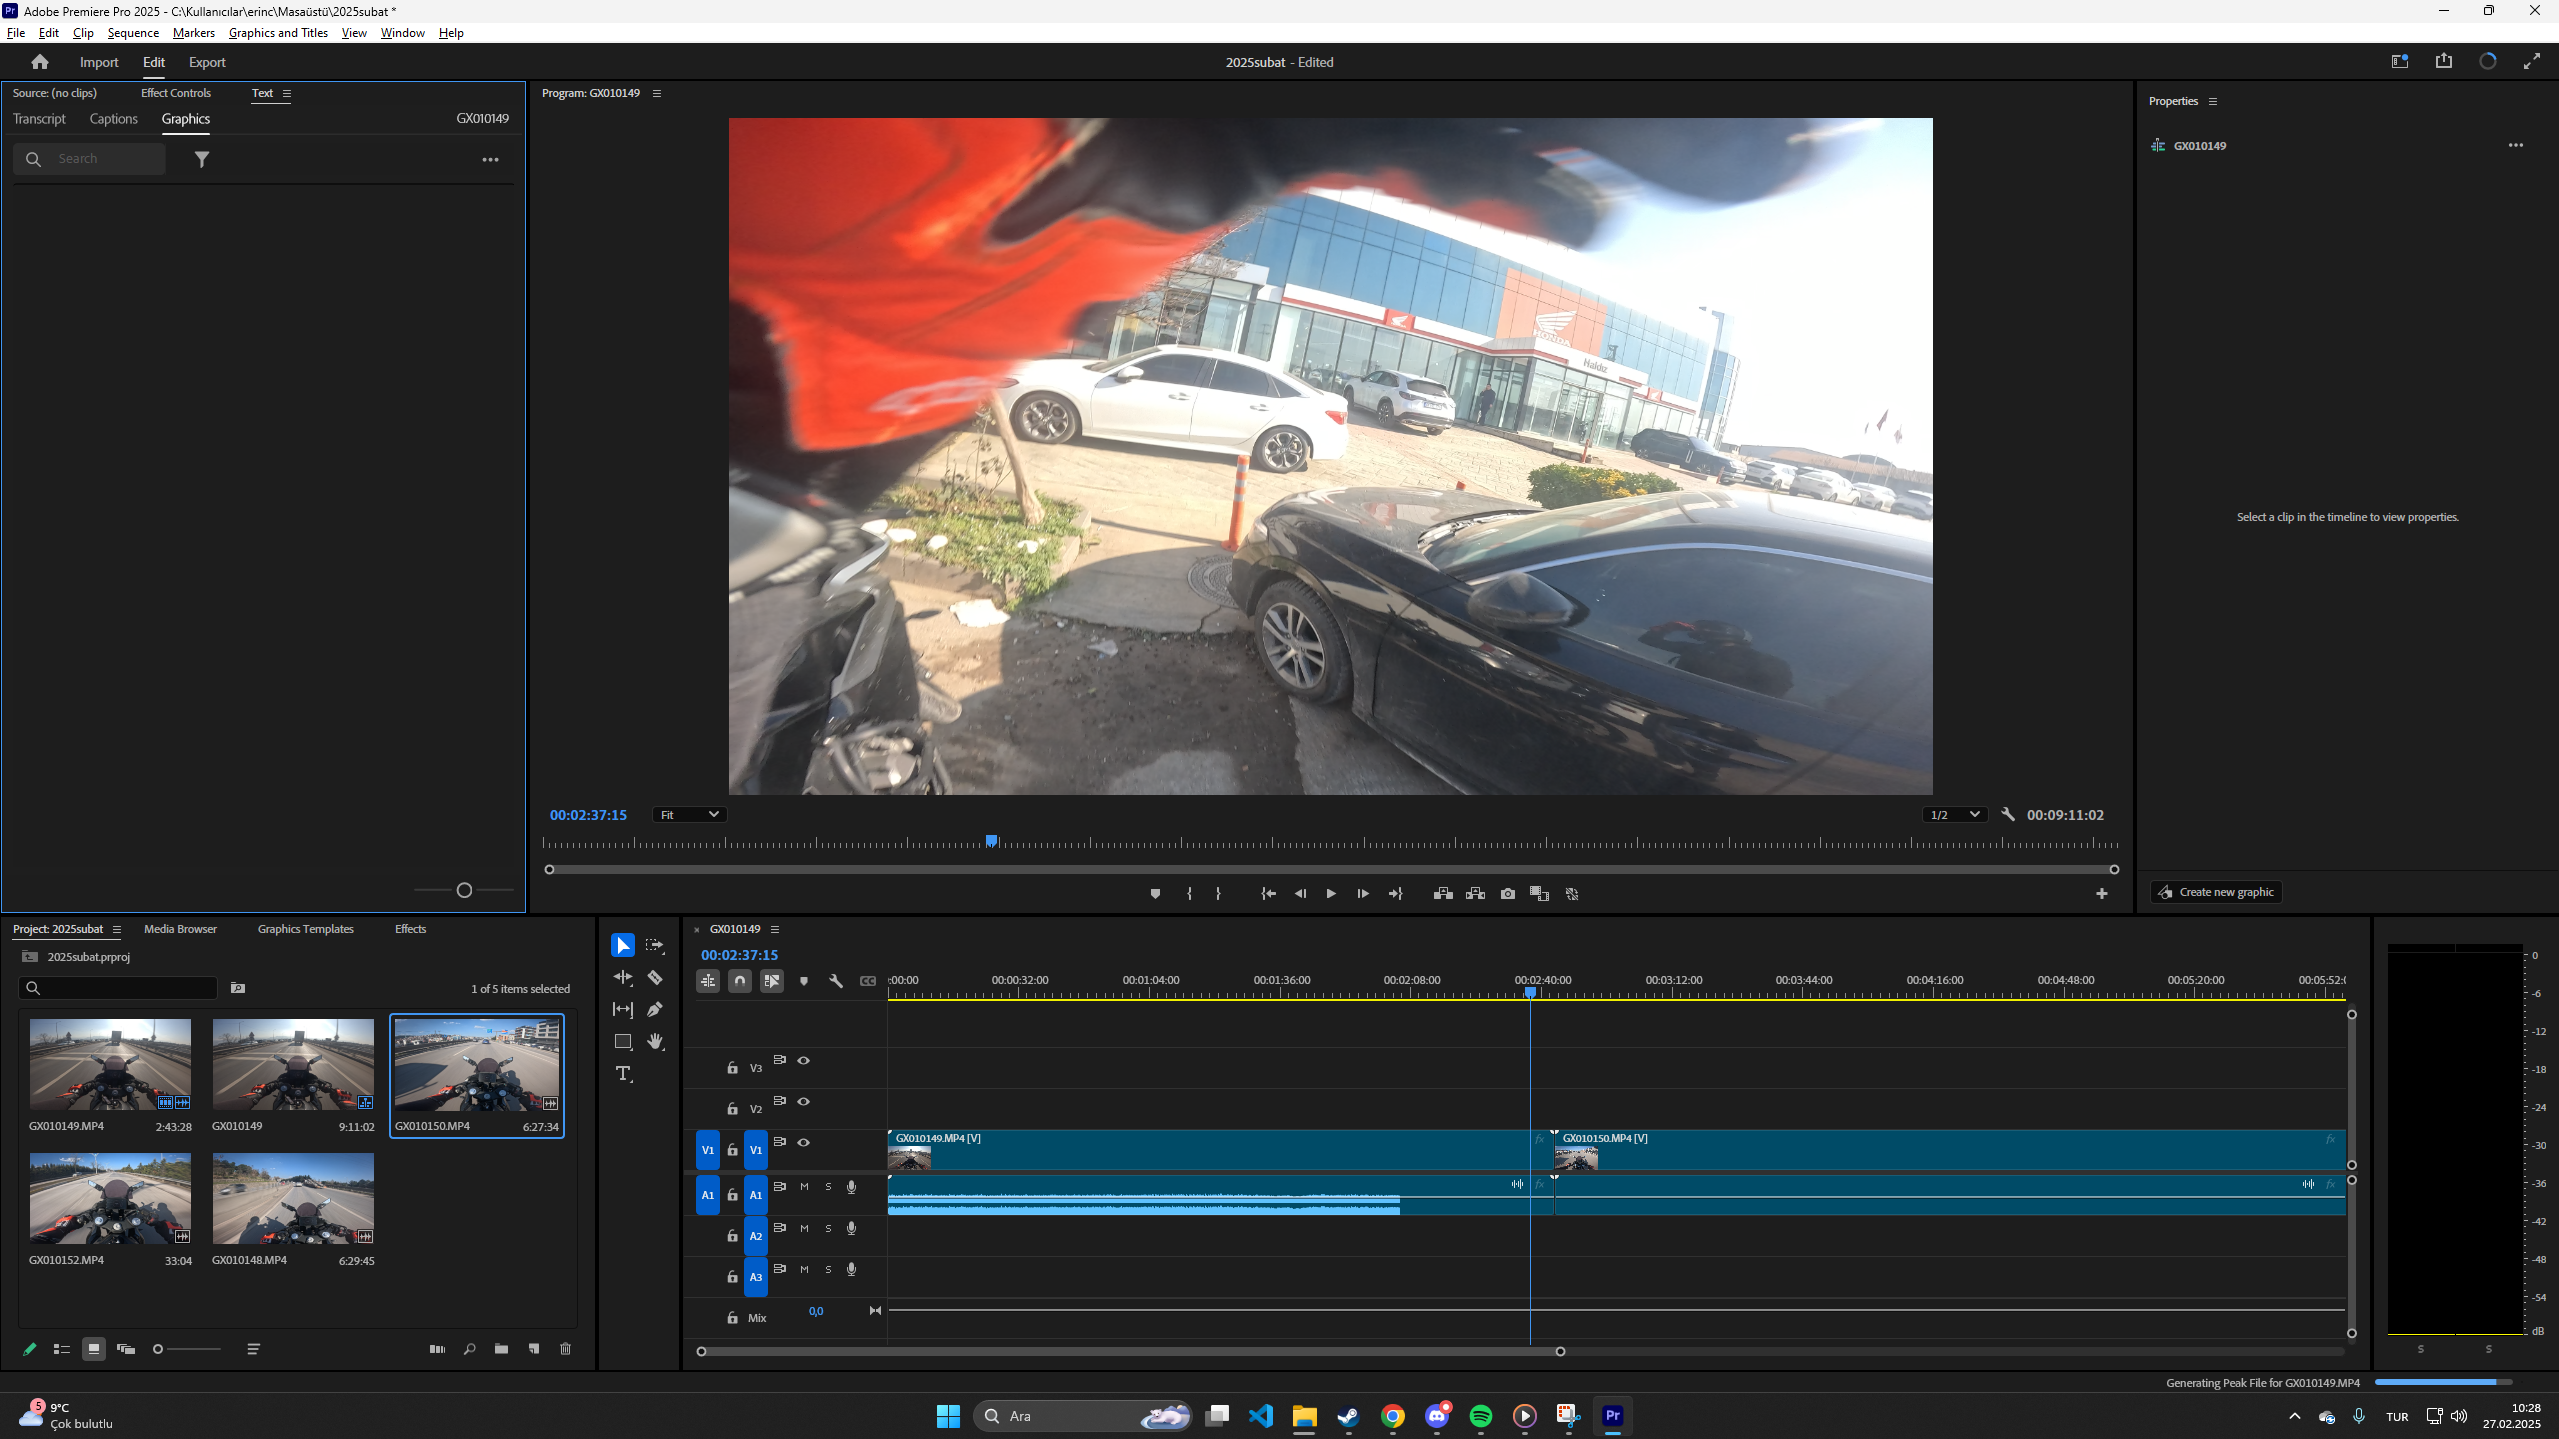
Task: Toggle visibility of track V3
Action: [803, 1060]
